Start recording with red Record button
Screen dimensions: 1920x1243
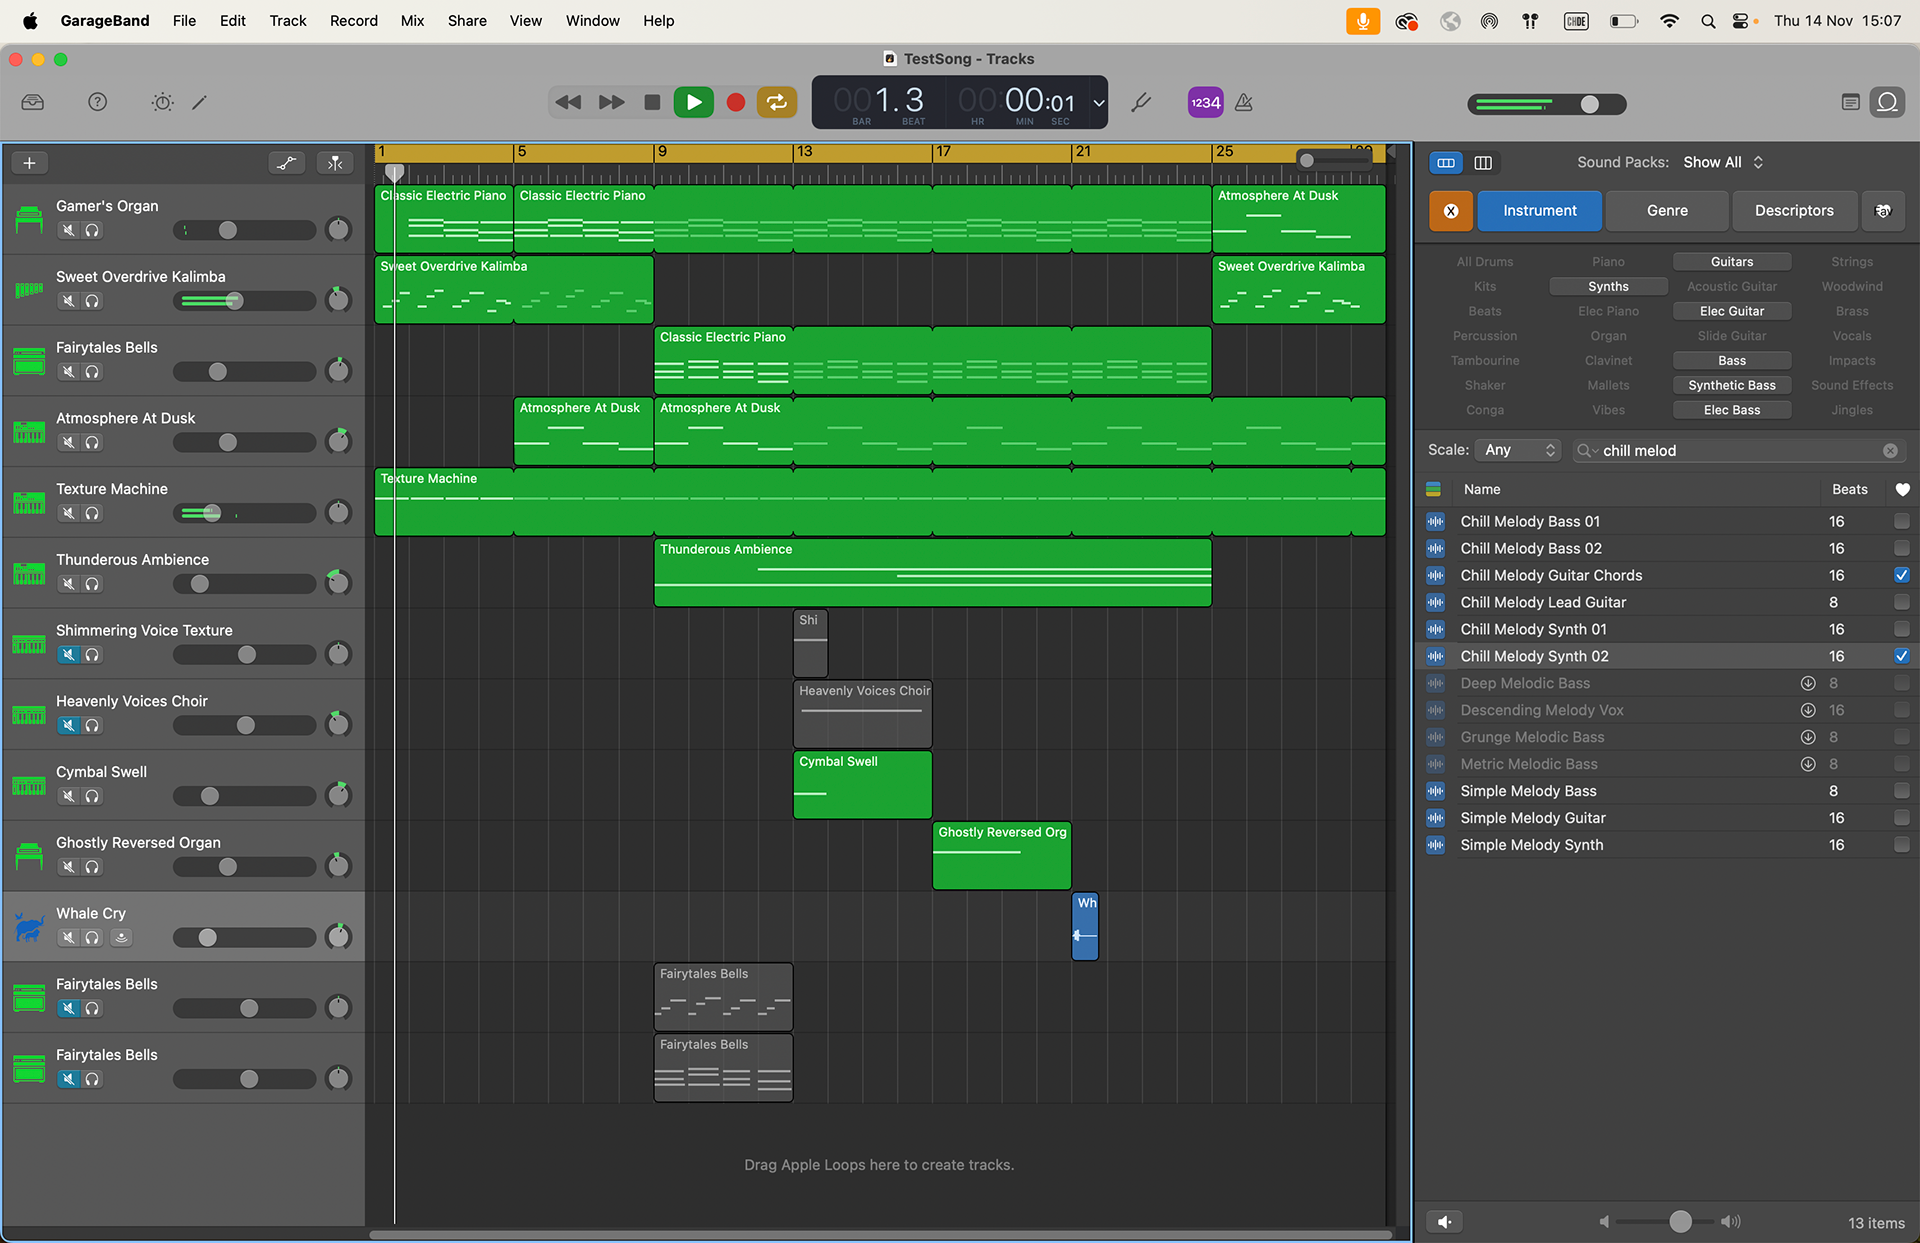(x=736, y=102)
